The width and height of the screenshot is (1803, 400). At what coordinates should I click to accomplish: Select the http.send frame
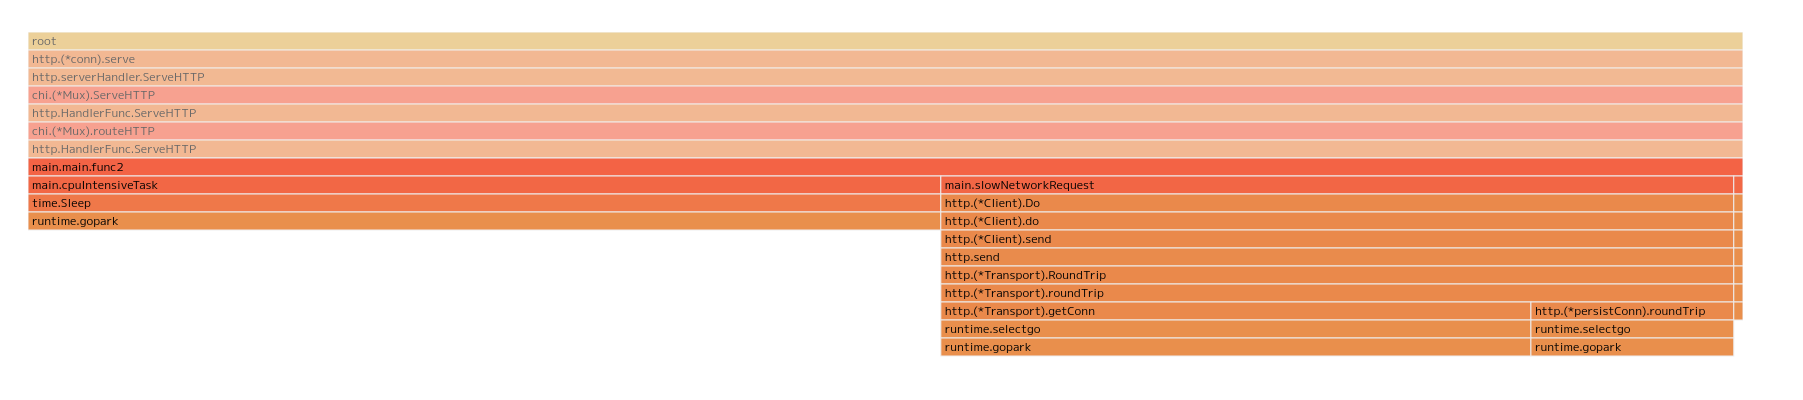tap(1337, 257)
